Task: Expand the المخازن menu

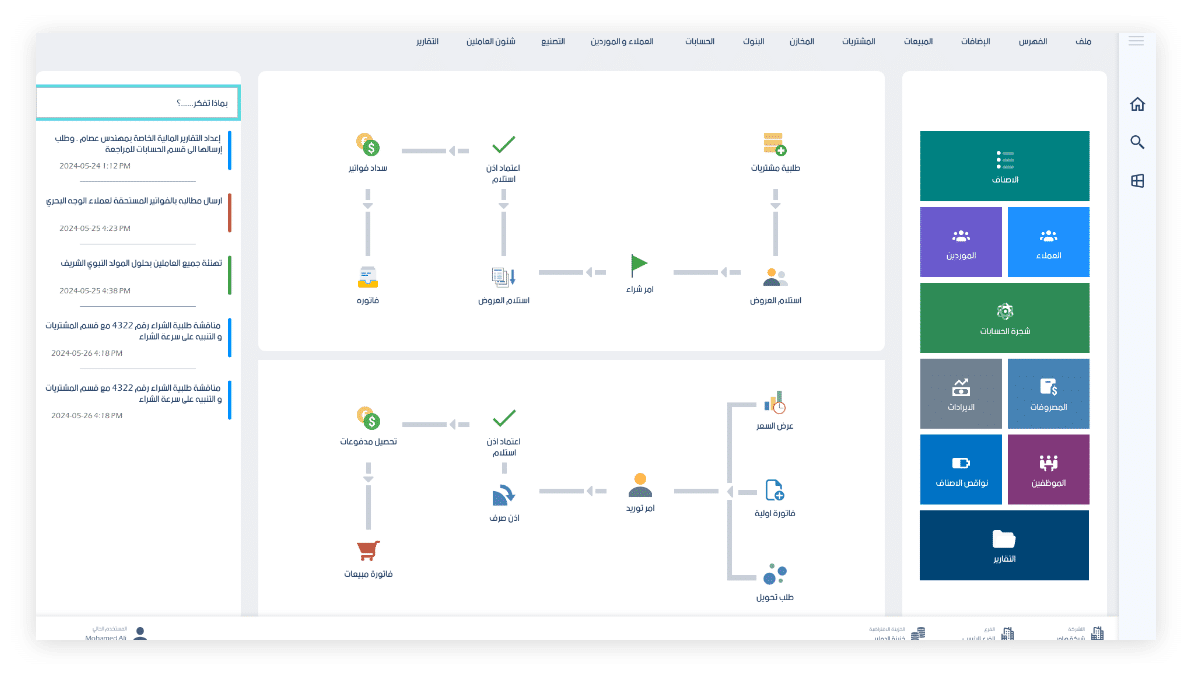Action: point(801,42)
